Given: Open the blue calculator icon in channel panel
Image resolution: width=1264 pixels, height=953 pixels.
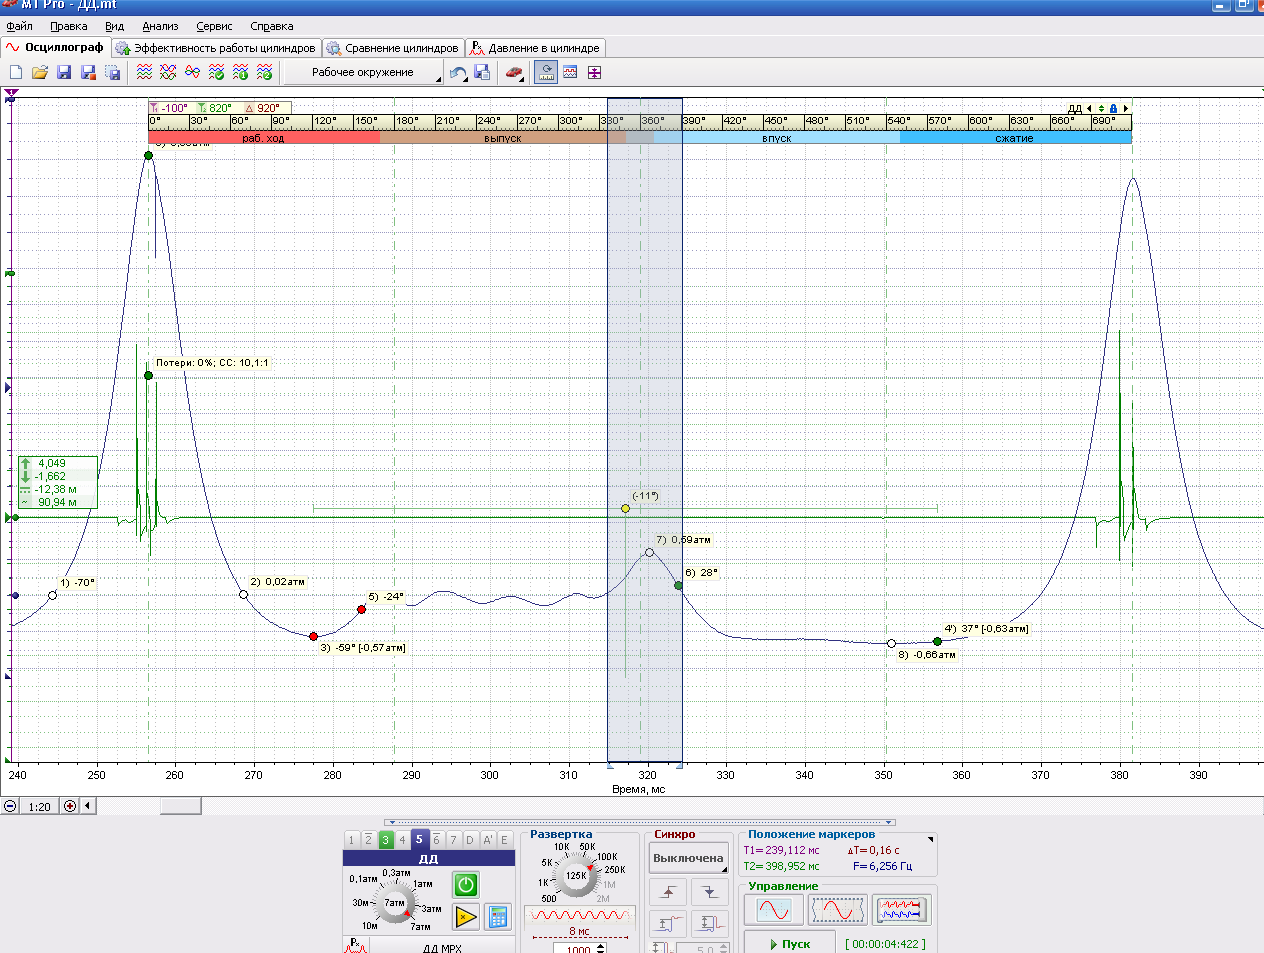Looking at the screenshot, I should pyautogui.click(x=498, y=916).
